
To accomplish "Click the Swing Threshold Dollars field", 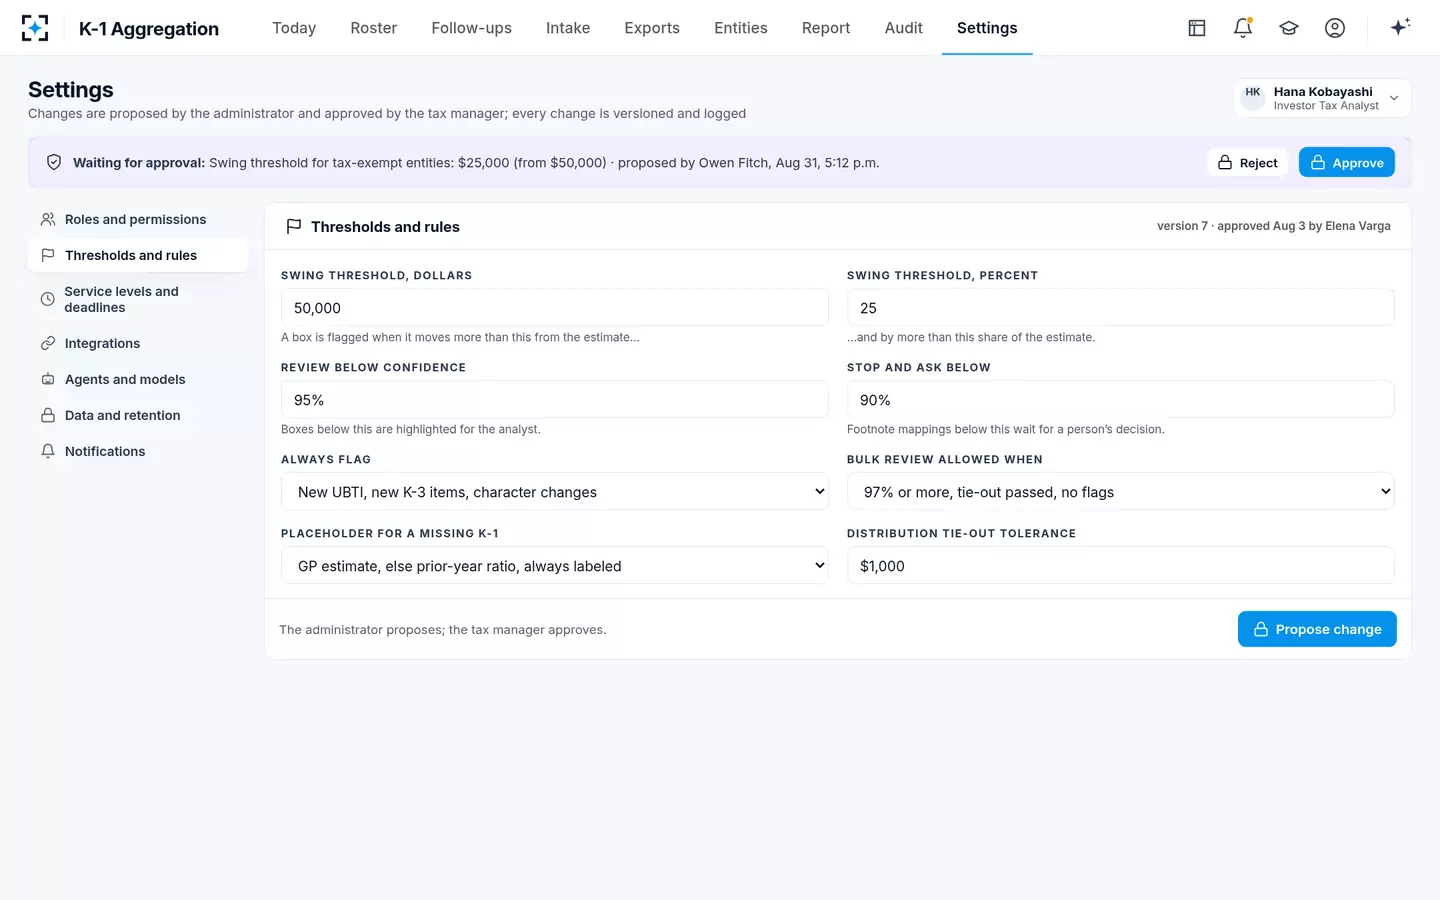I will click(555, 308).
